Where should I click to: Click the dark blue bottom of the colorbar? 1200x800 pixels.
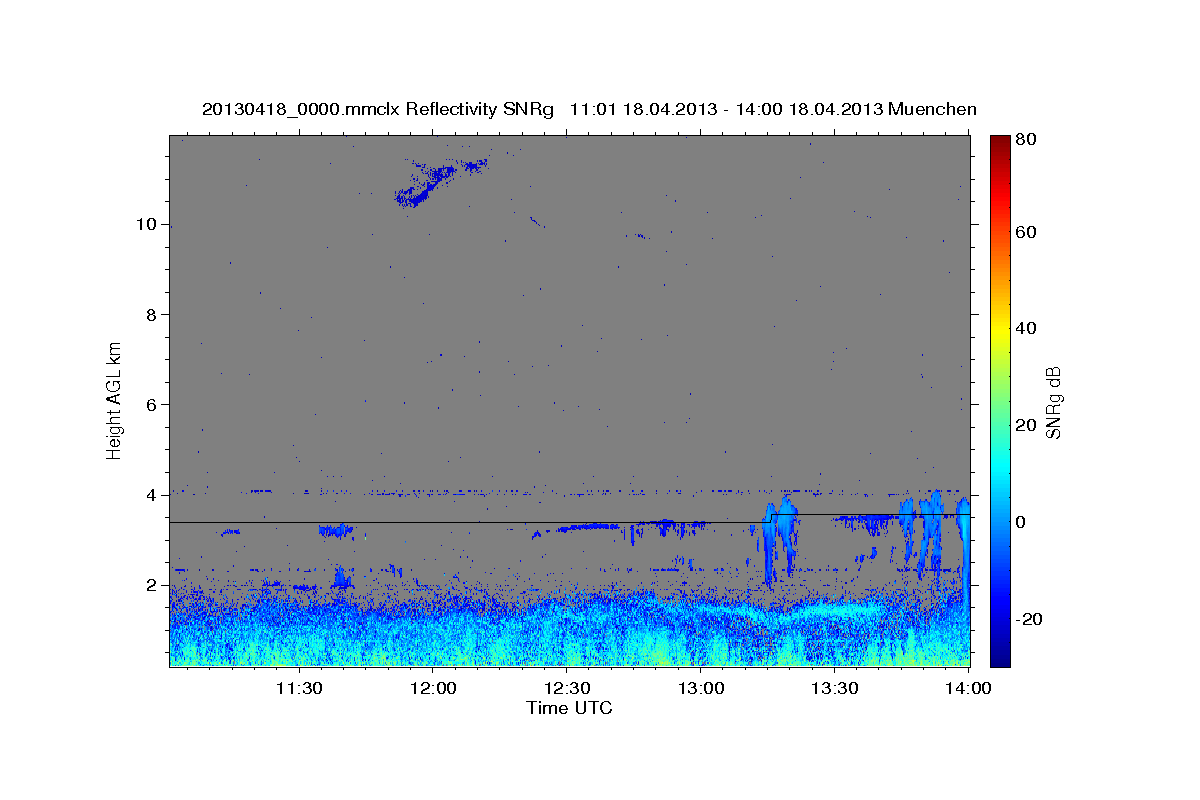[x=999, y=655]
